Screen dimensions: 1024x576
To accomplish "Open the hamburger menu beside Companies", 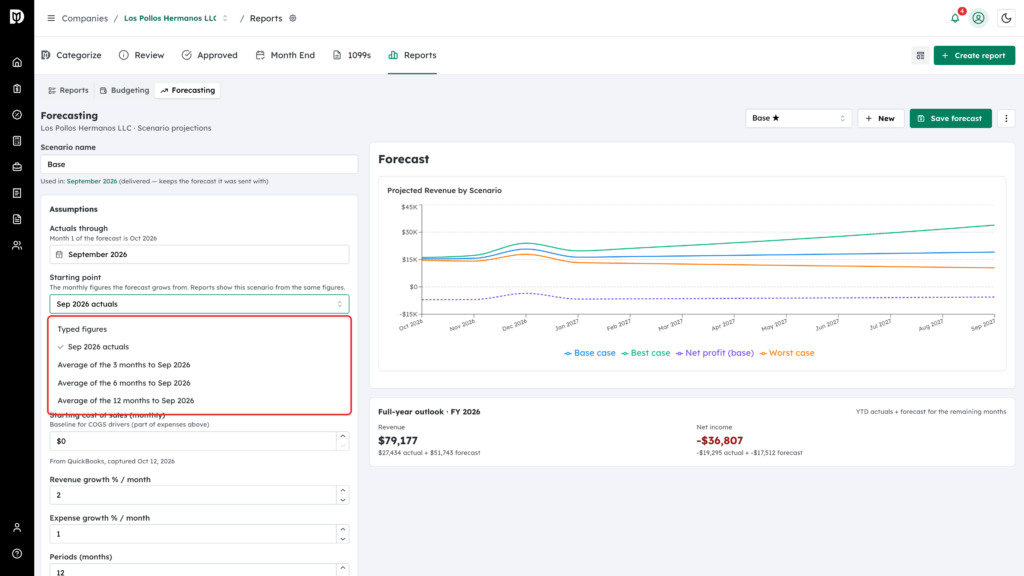I will tap(51, 18).
